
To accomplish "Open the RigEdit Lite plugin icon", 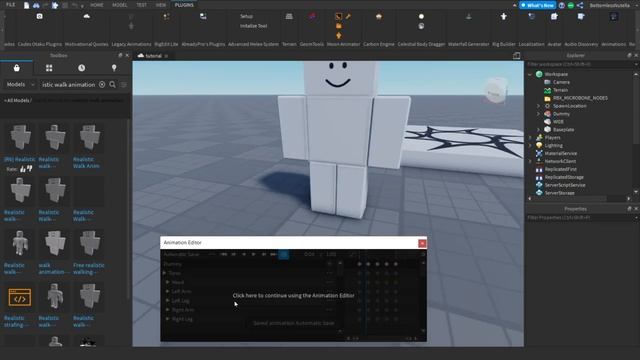I will pos(167,16).
